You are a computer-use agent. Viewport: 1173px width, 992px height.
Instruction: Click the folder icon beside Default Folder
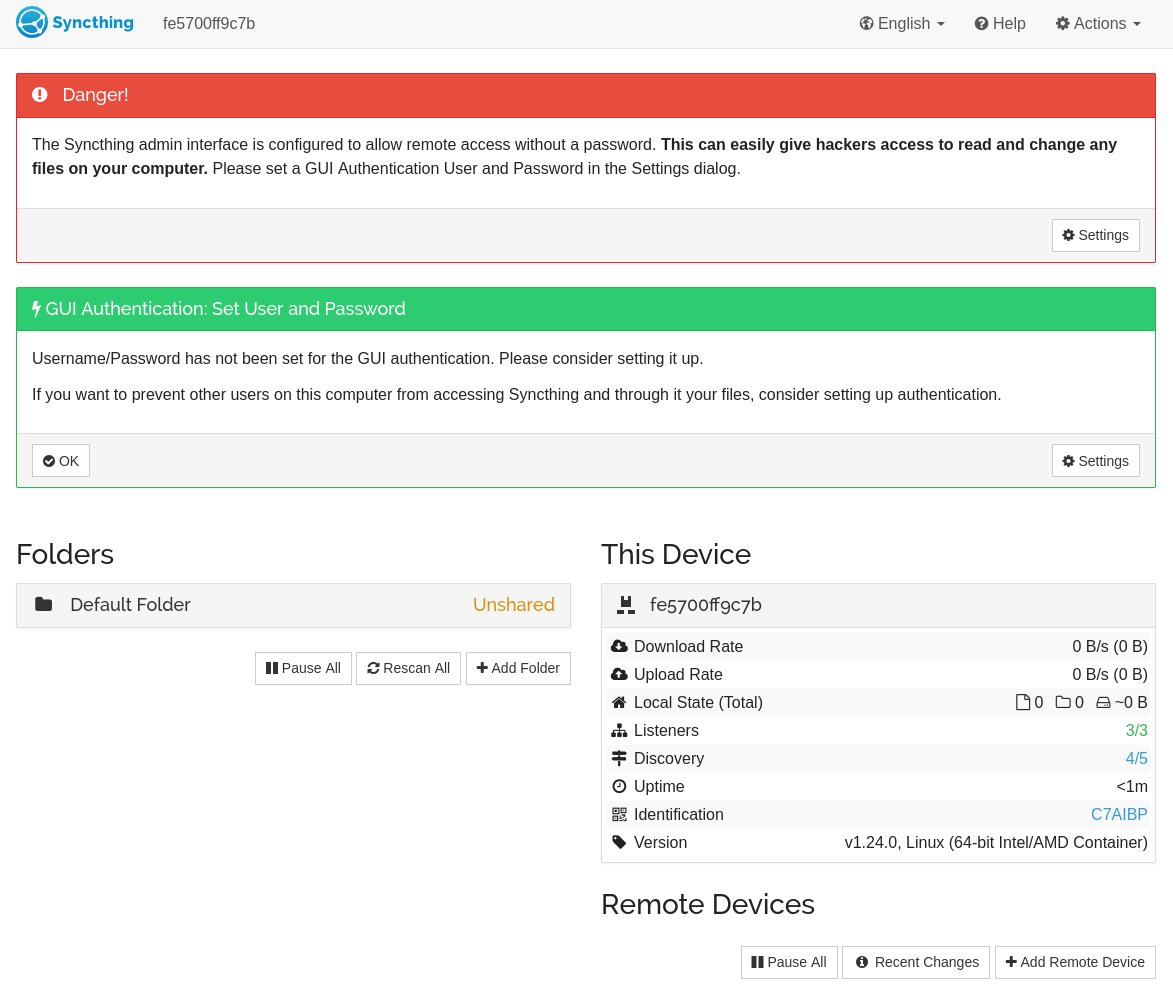43,605
